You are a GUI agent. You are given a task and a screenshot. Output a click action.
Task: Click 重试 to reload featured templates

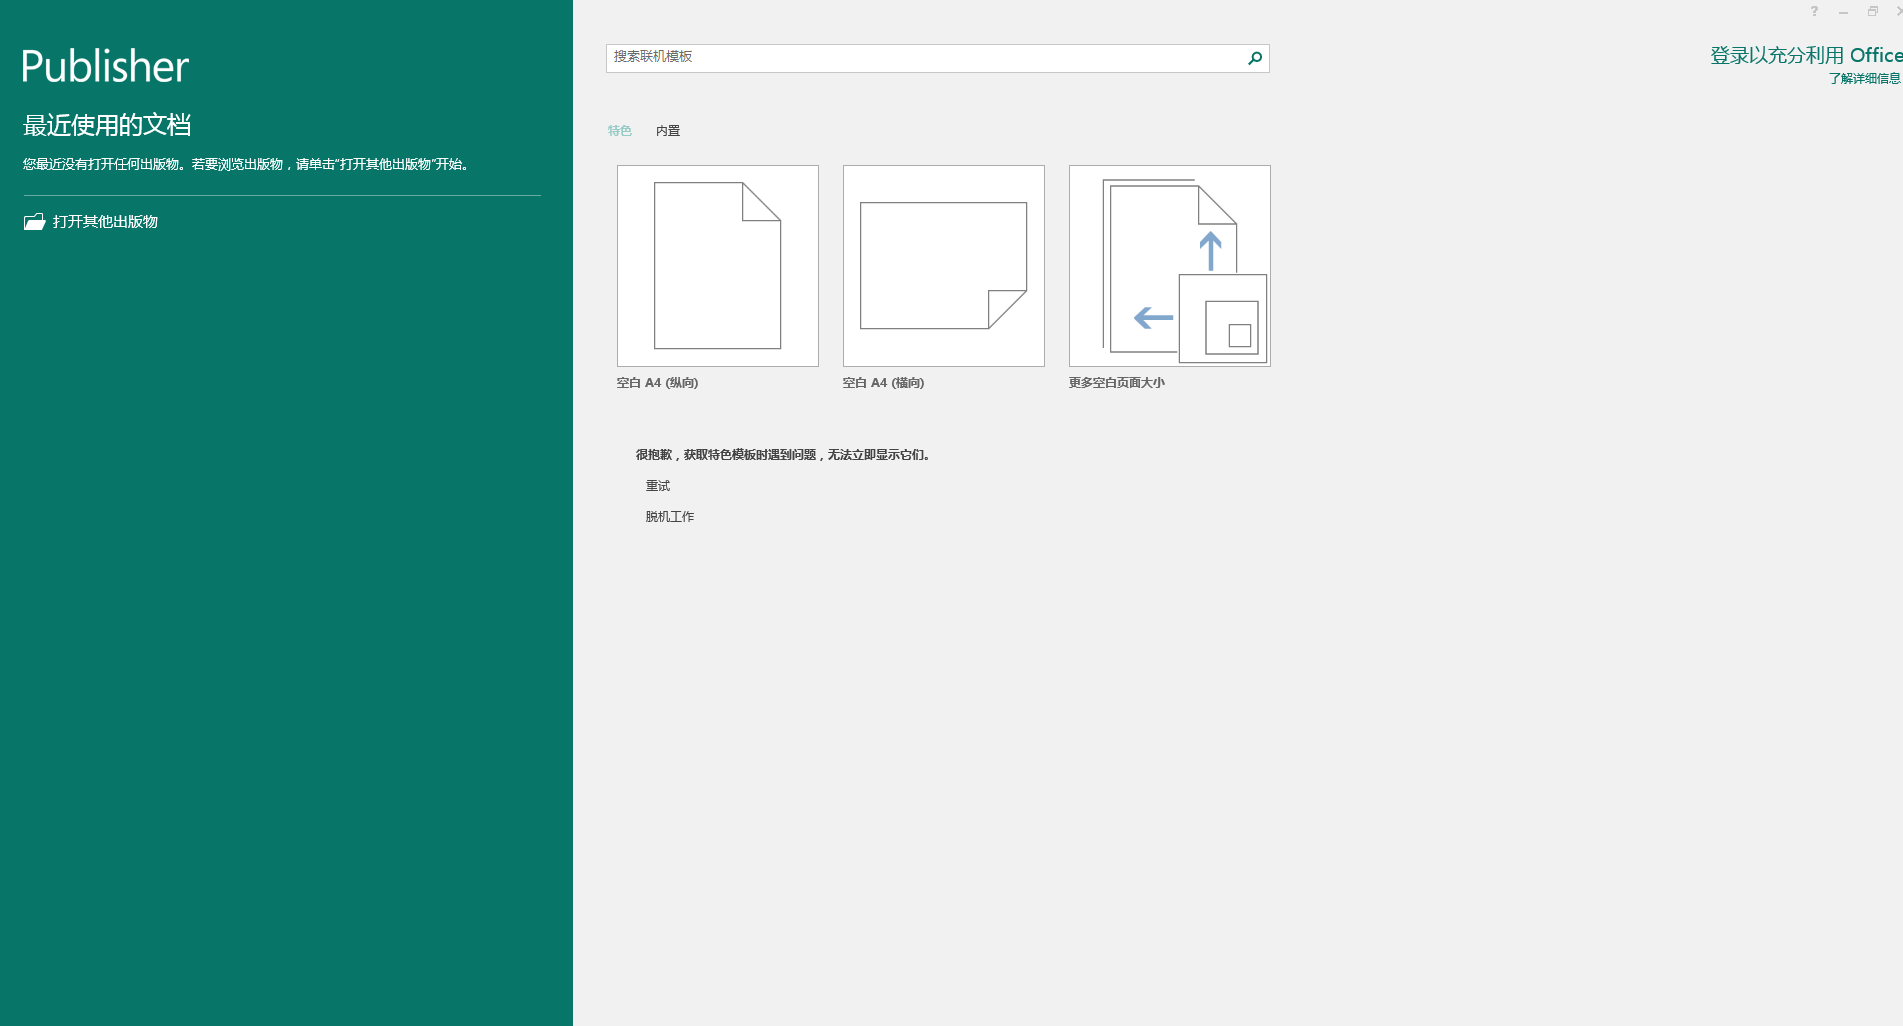[x=658, y=485]
